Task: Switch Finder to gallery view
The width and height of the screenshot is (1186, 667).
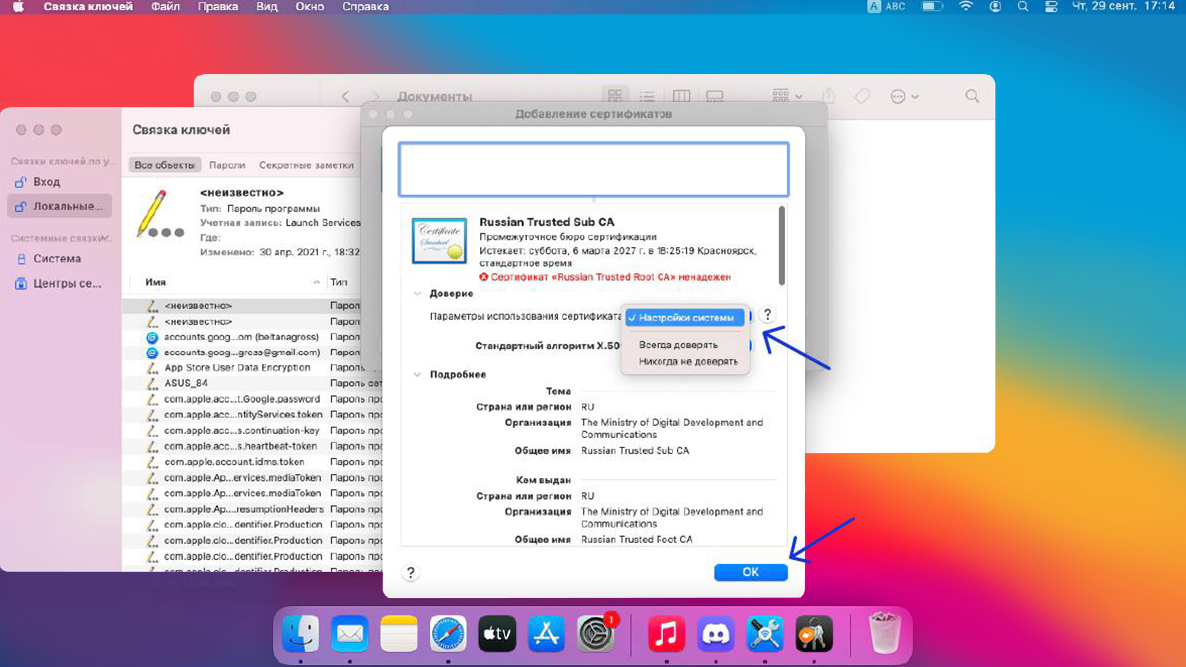Action: [715, 96]
